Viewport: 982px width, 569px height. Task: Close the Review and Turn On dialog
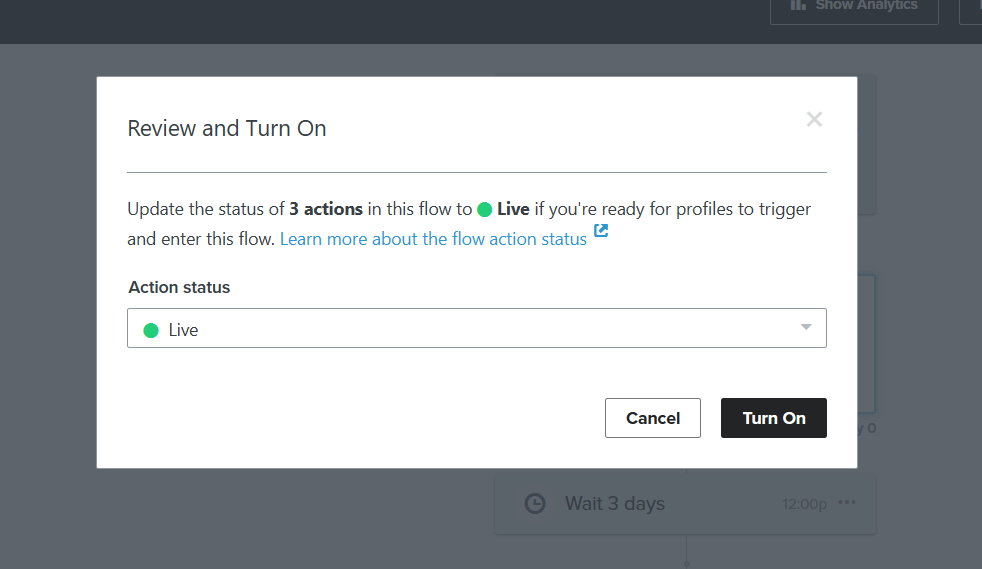(x=814, y=119)
